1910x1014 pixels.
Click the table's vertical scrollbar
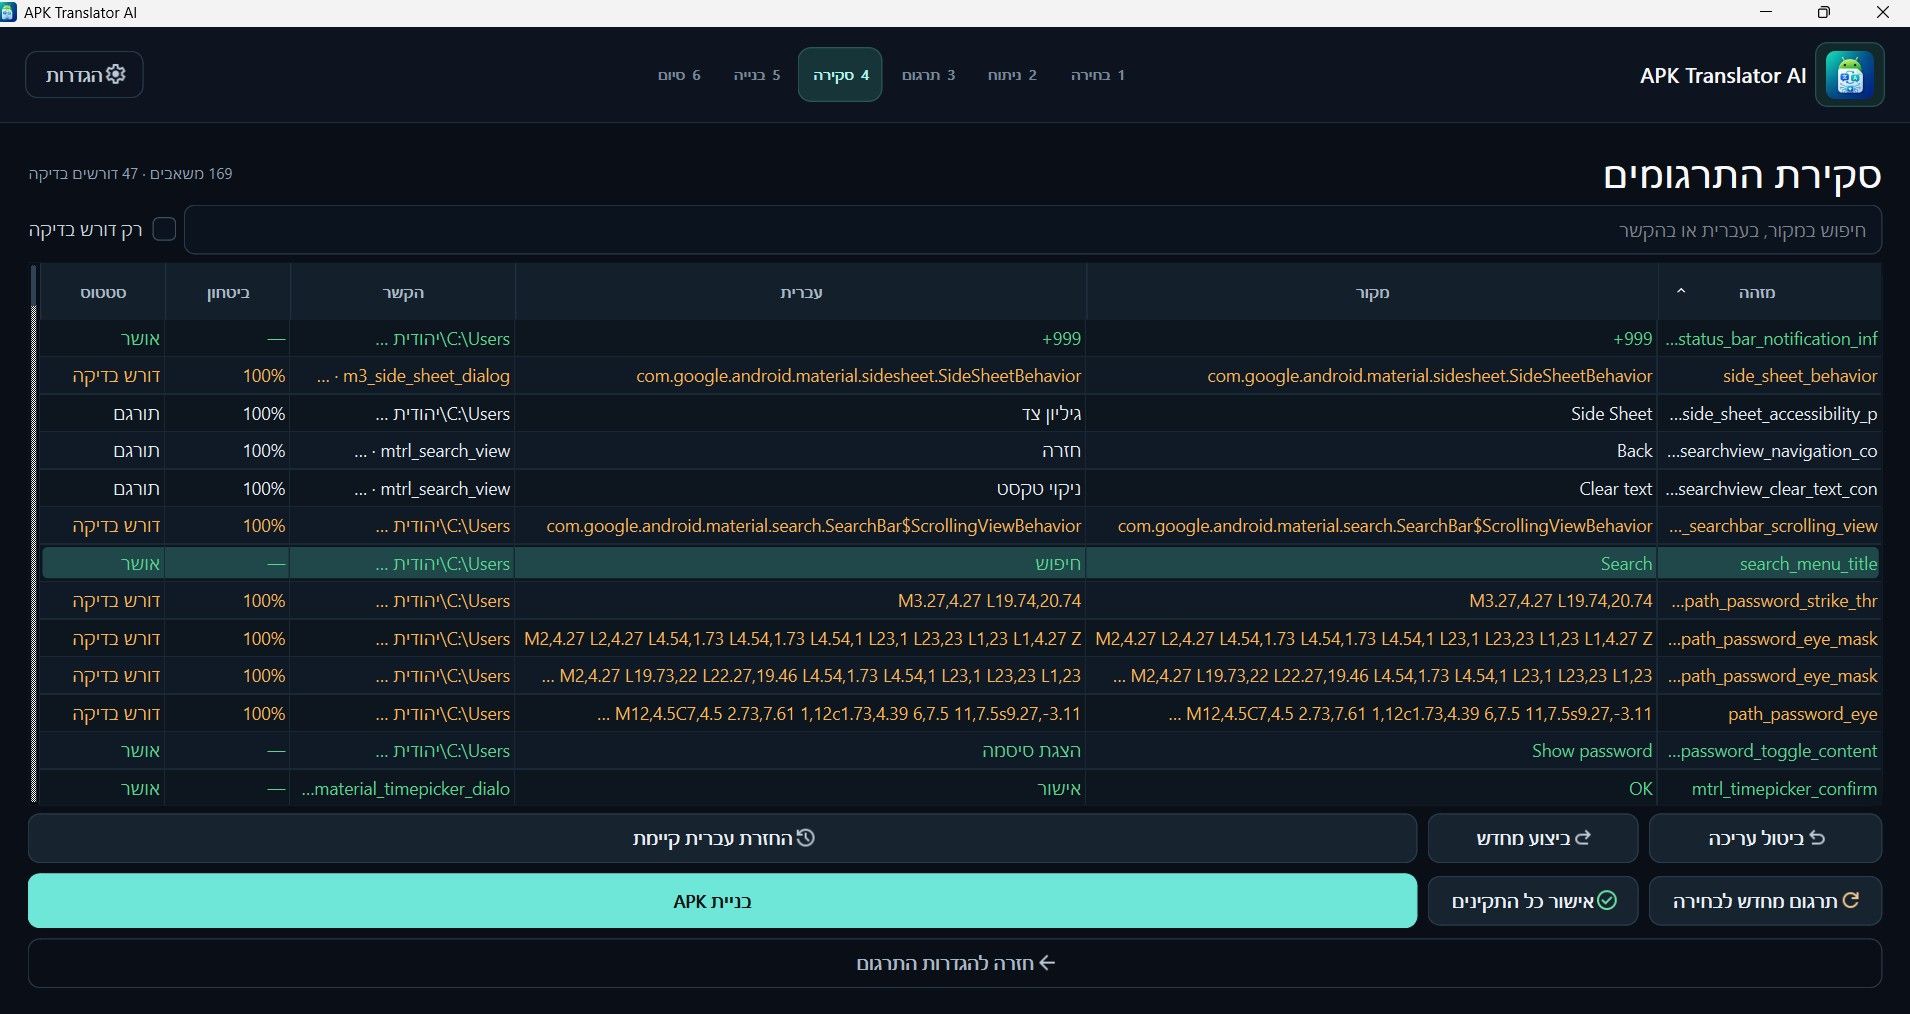coord(35,532)
